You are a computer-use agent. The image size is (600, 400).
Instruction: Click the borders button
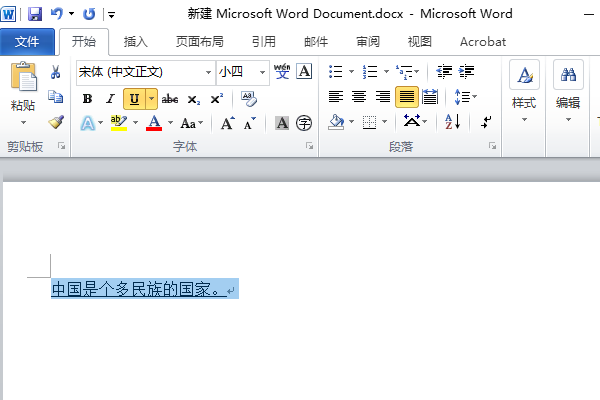[369, 122]
